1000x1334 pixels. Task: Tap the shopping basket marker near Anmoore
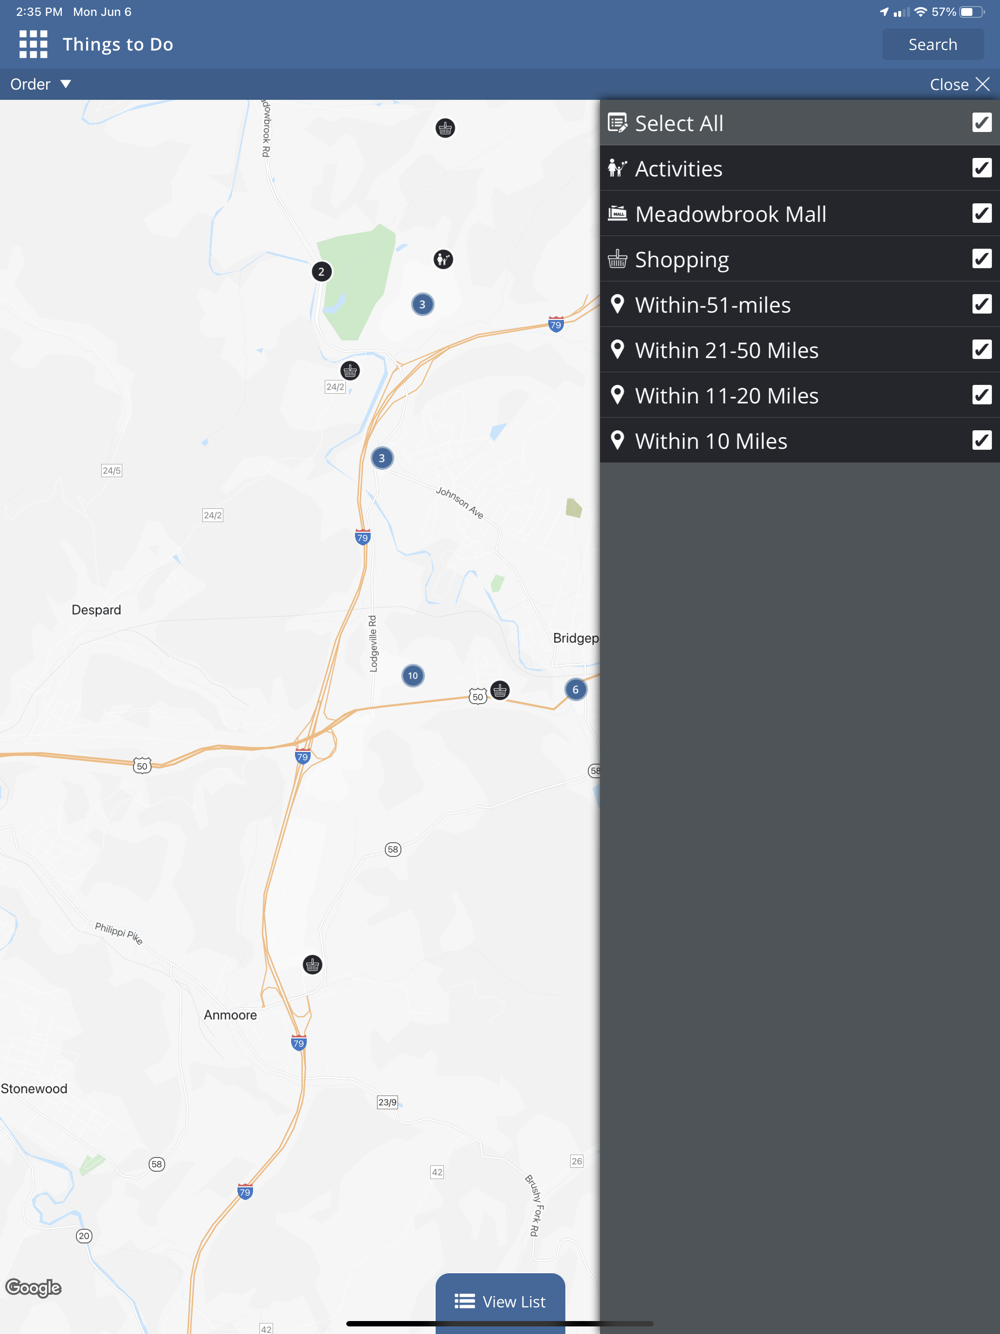coord(313,965)
